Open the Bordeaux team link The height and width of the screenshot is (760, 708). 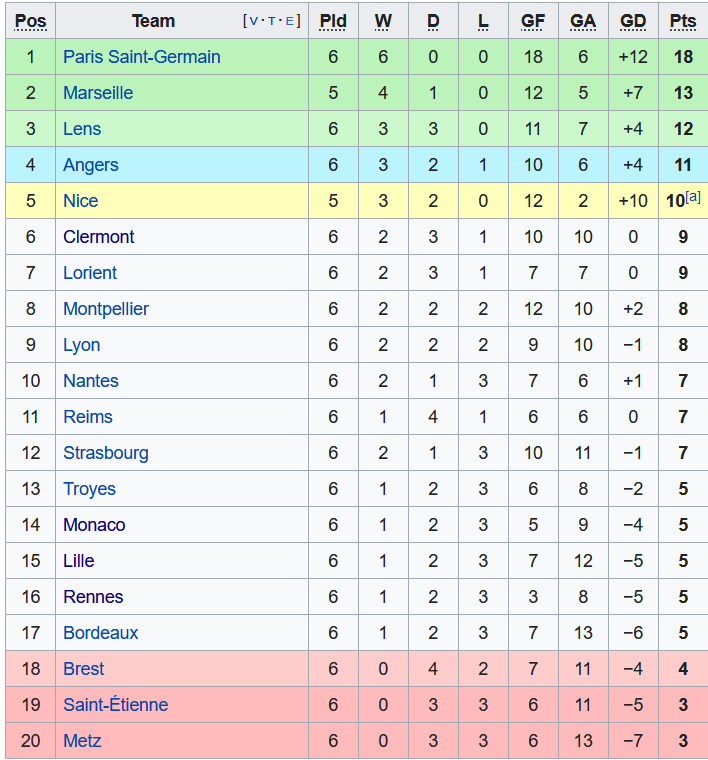click(x=100, y=633)
